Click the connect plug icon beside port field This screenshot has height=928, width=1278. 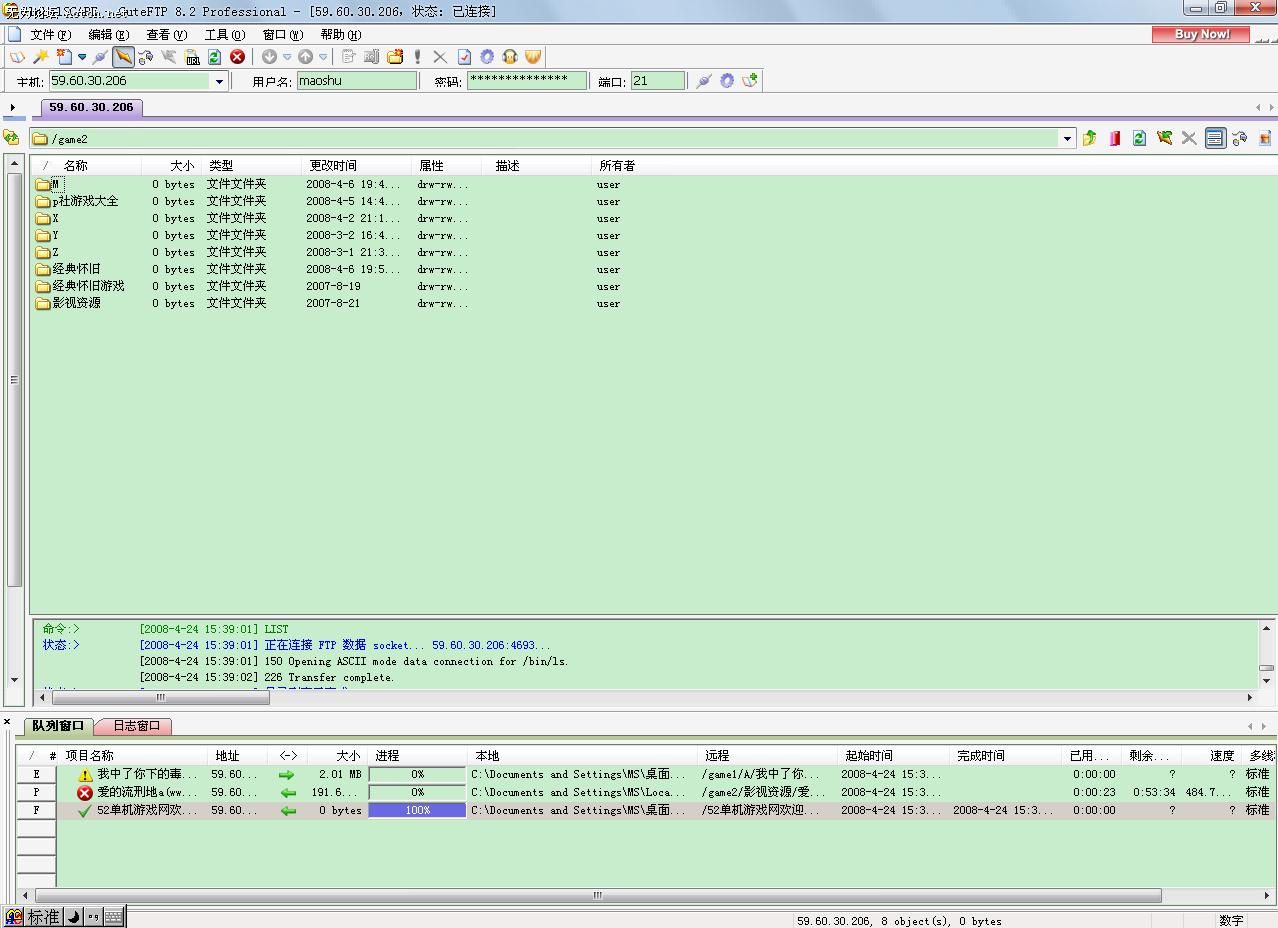[704, 81]
